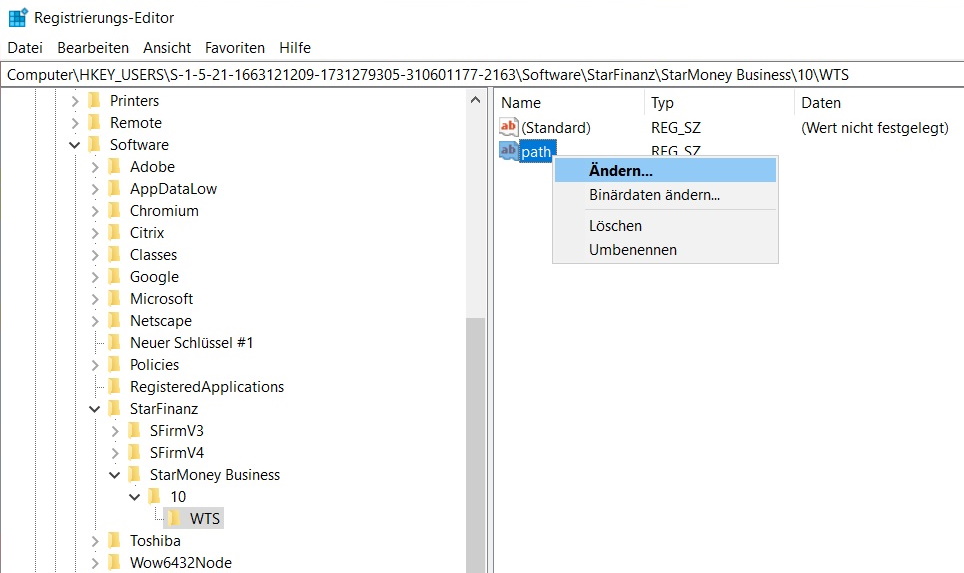Collapse the key named 10
Viewport: 964px width, 573px height.
point(134,497)
